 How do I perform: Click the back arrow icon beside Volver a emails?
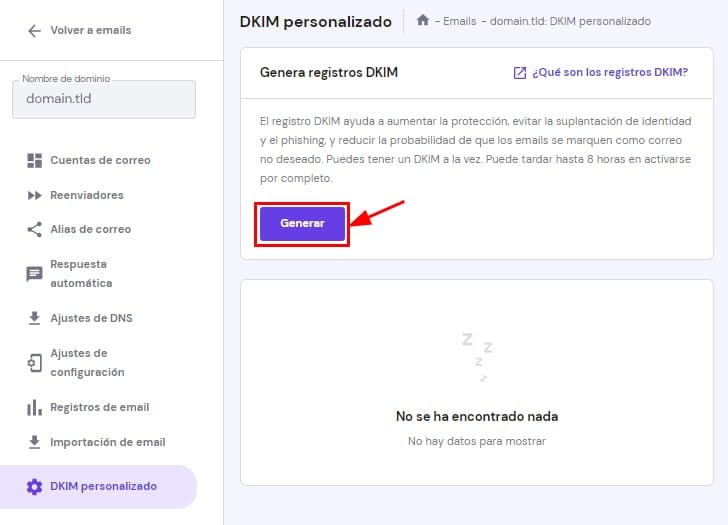[x=34, y=31]
